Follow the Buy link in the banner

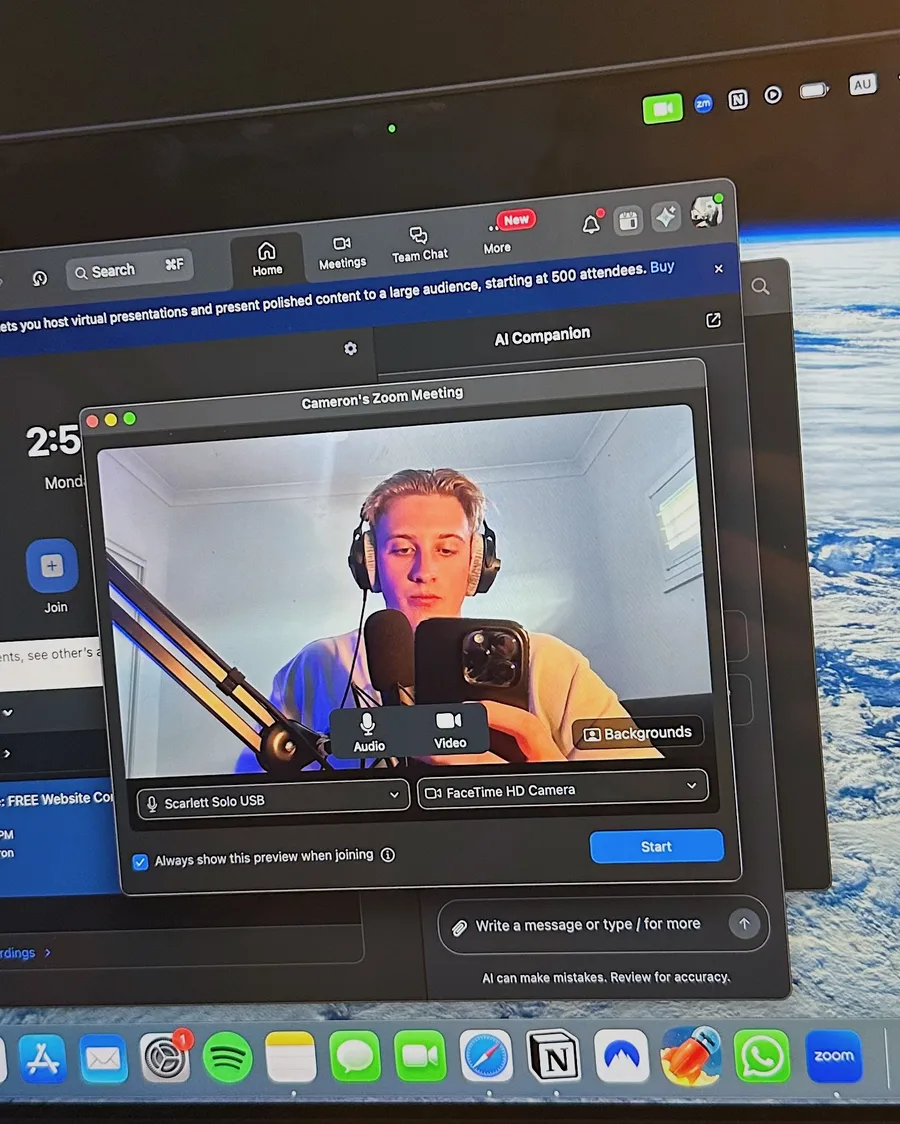pos(661,267)
